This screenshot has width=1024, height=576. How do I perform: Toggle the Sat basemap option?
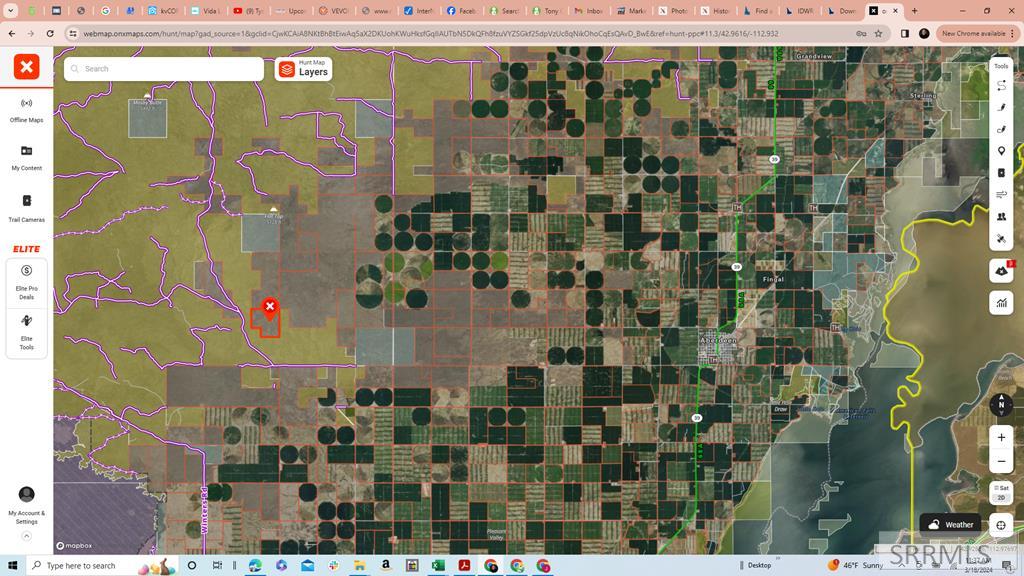1001,488
